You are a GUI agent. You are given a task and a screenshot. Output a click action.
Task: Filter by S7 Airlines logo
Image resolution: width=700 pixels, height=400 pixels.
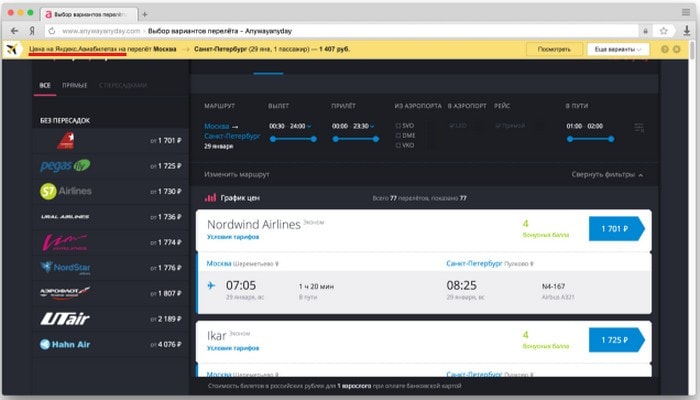click(x=66, y=191)
